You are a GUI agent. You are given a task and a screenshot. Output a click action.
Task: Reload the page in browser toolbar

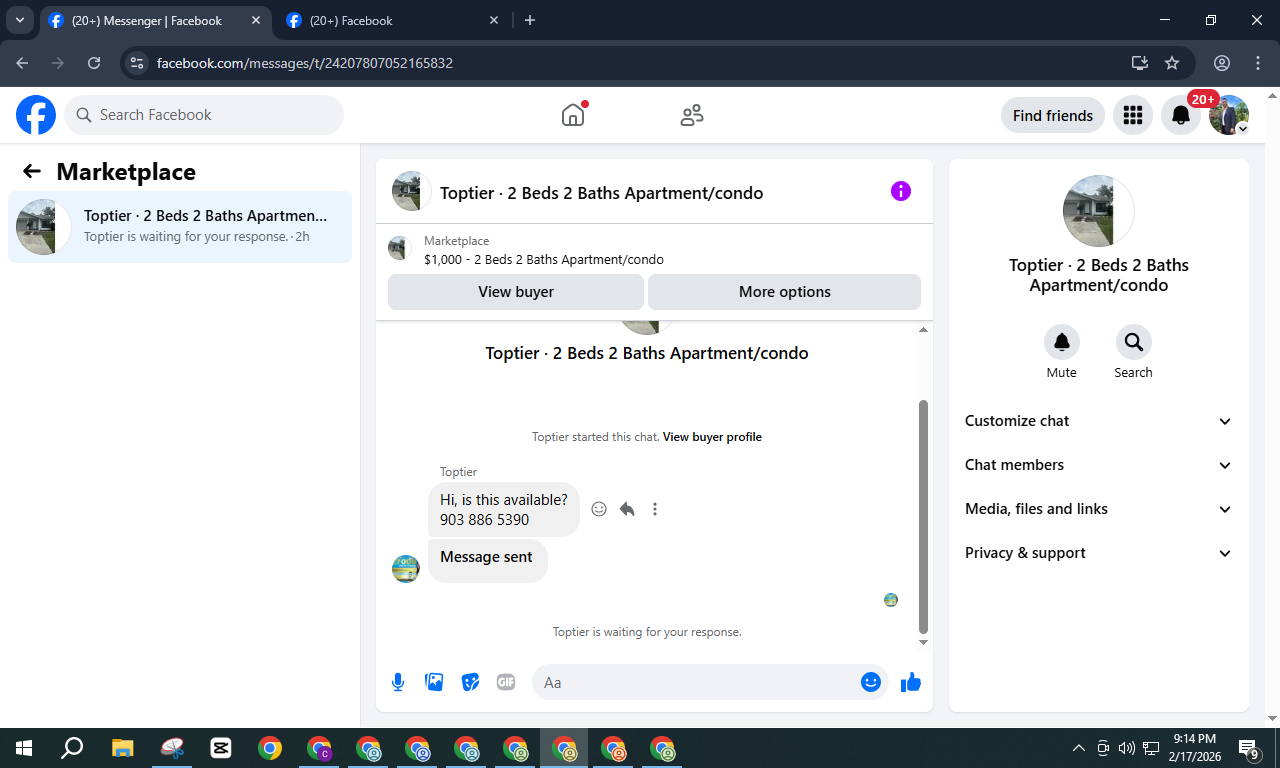[x=94, y=63]
